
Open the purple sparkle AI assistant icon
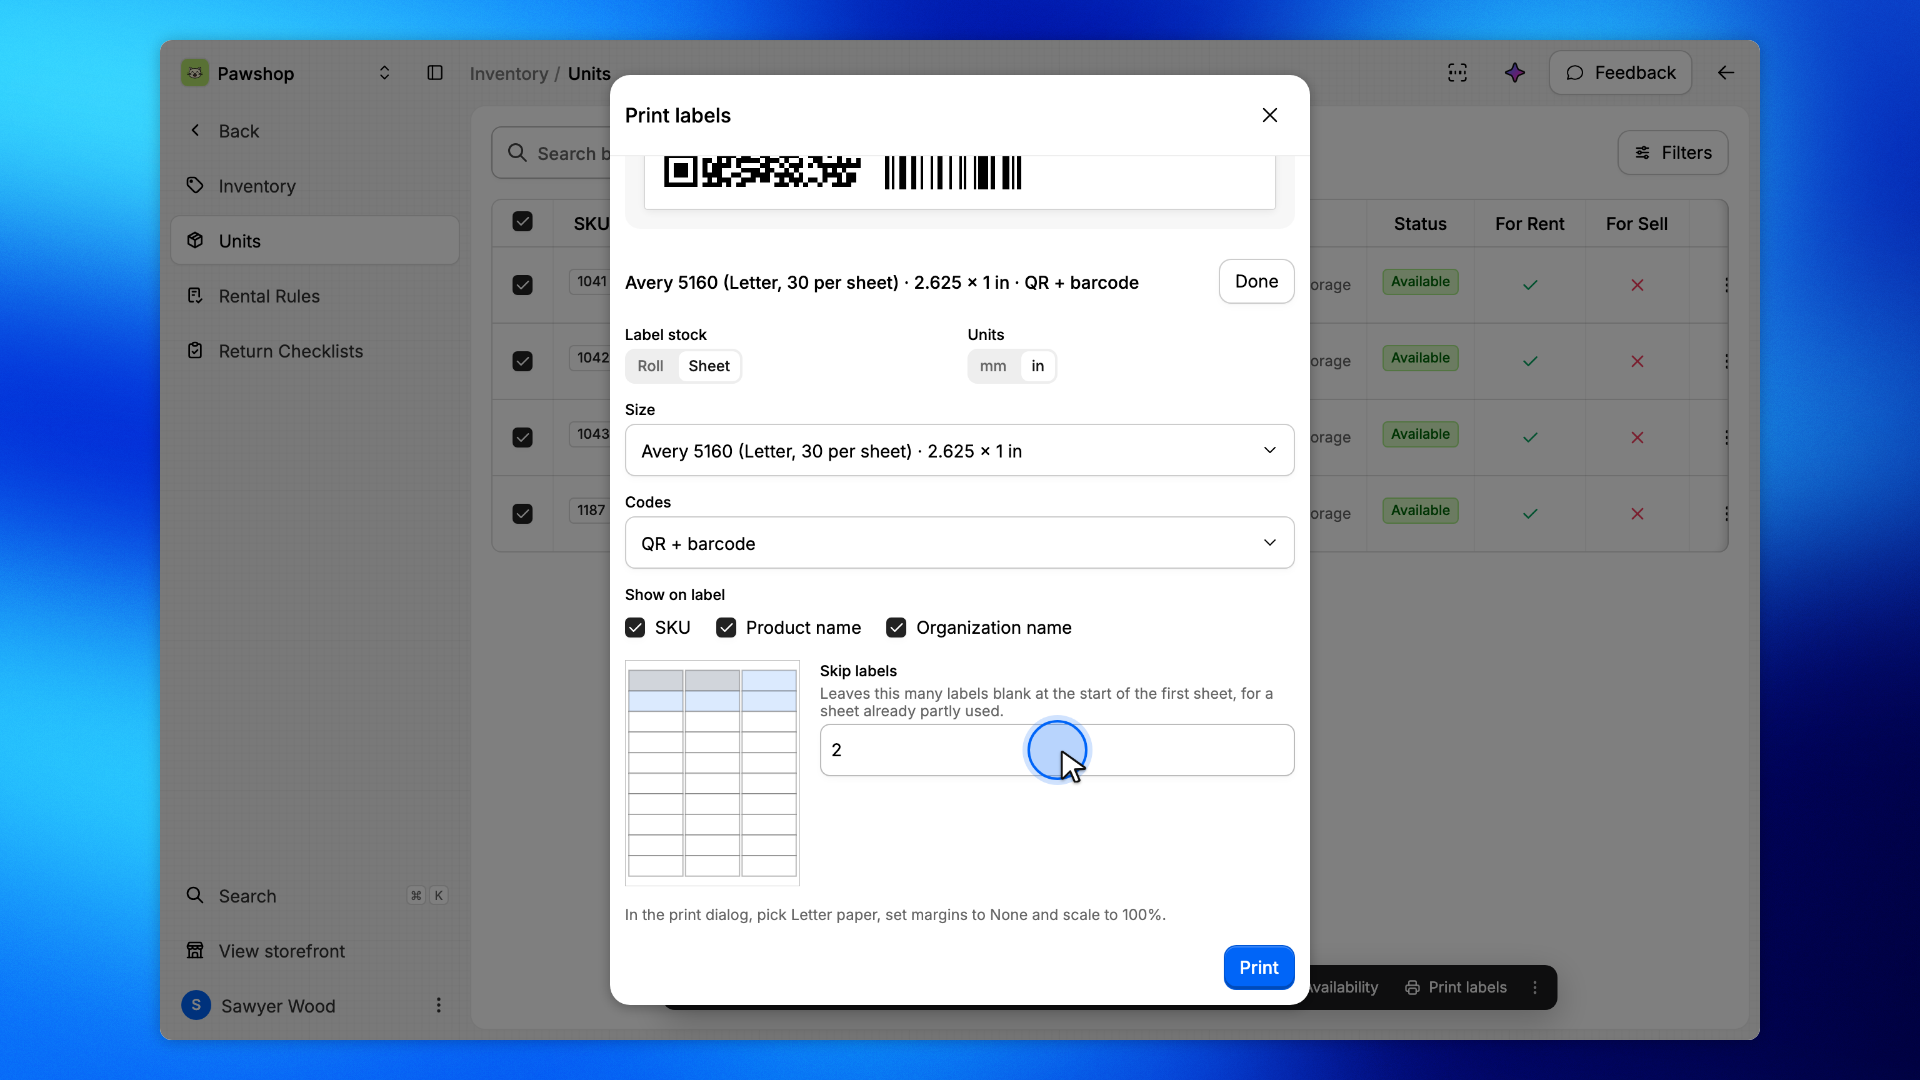tap(1515, 73)
